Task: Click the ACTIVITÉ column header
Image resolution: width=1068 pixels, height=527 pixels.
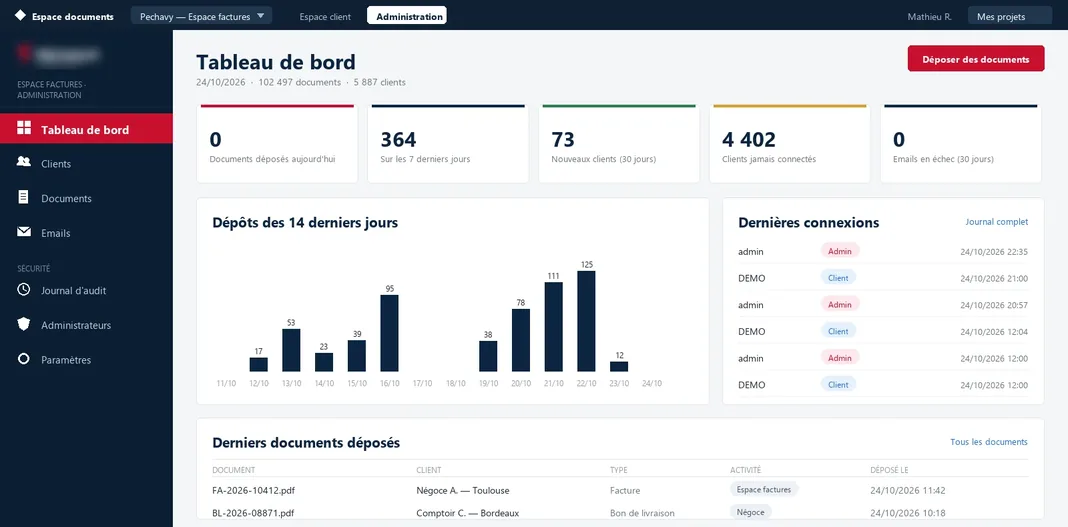Action: pyautogui.click(x=745, y=470)
